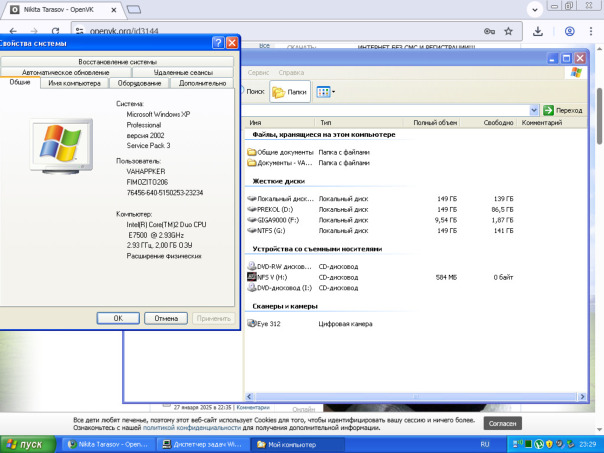Select the Общие tab
Image resolution: width=604 pixels, height=453 pixels.
(x=20, y=82)
